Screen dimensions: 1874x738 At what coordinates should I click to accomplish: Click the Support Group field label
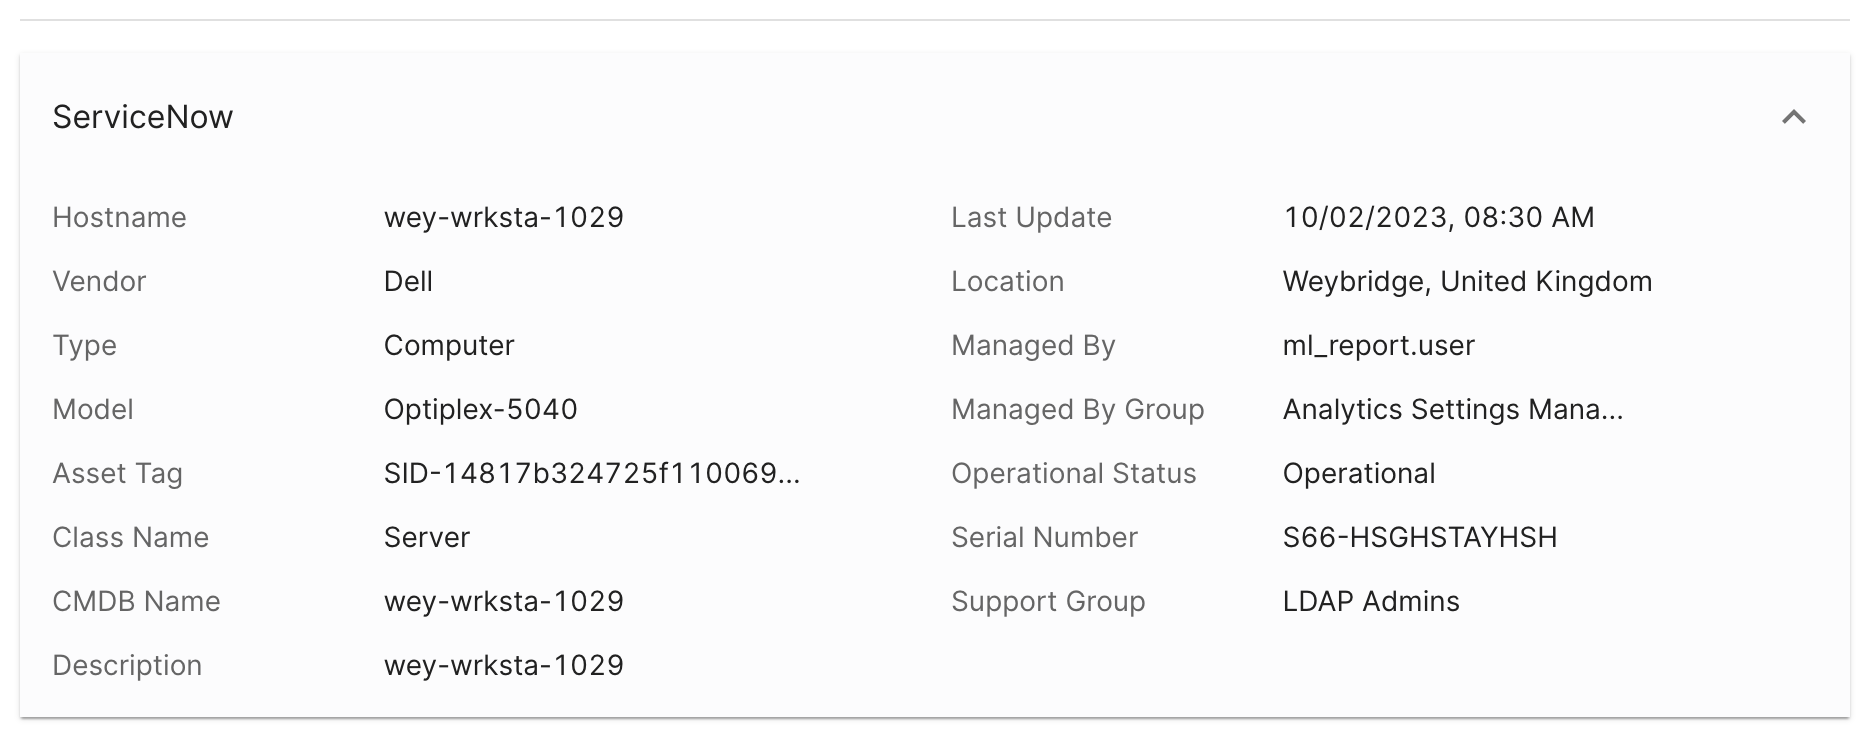(x=1047, y=602)
